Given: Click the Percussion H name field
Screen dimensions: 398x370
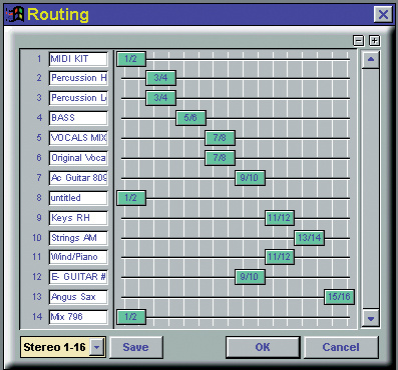Looking at the screenshot, I should click(78, 78).
